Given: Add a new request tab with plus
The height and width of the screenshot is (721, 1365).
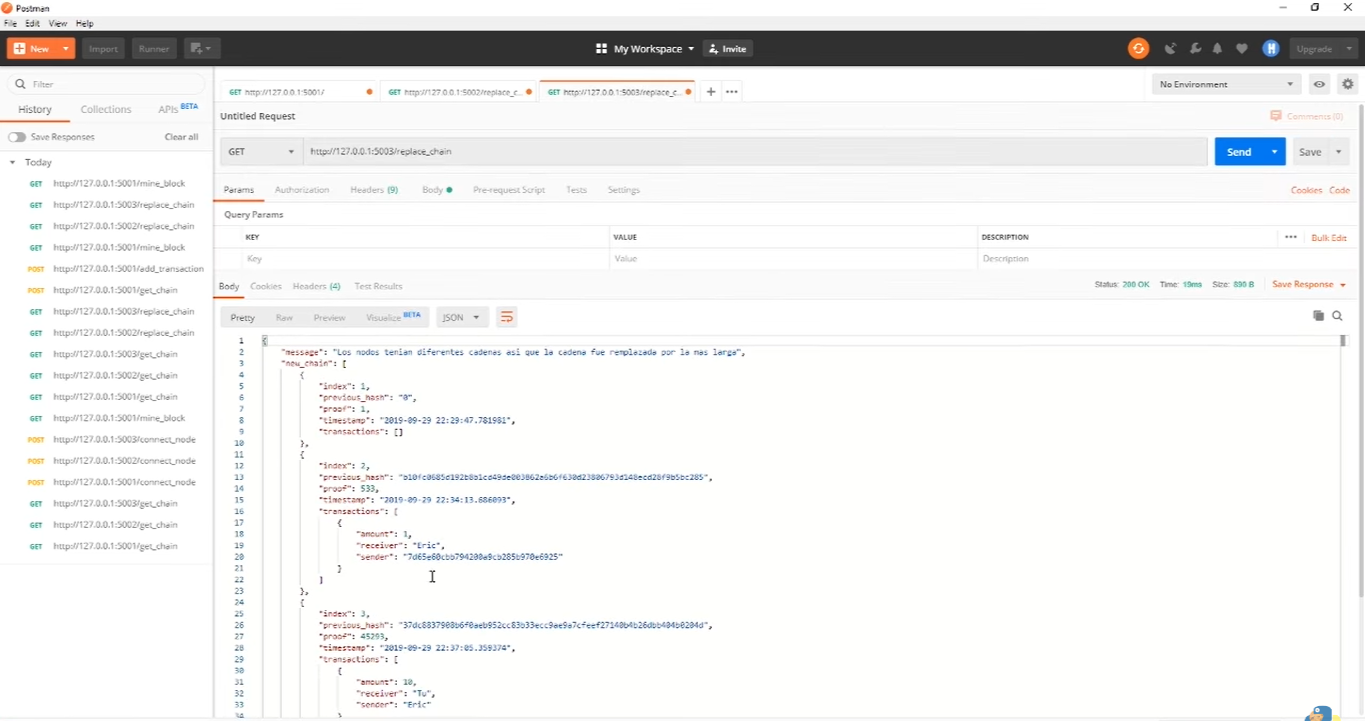Looking at the screenshot, I should coord(711,91).
